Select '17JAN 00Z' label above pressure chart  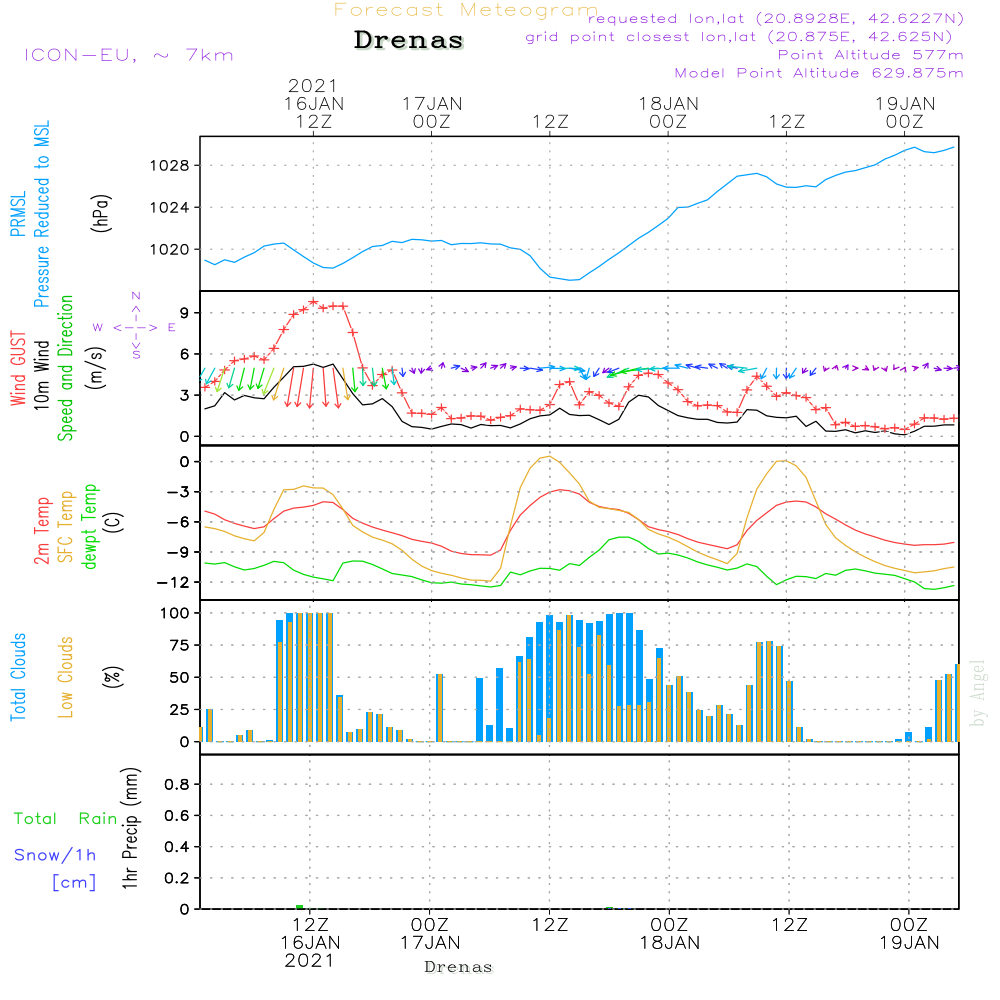[x=432, y=112]
